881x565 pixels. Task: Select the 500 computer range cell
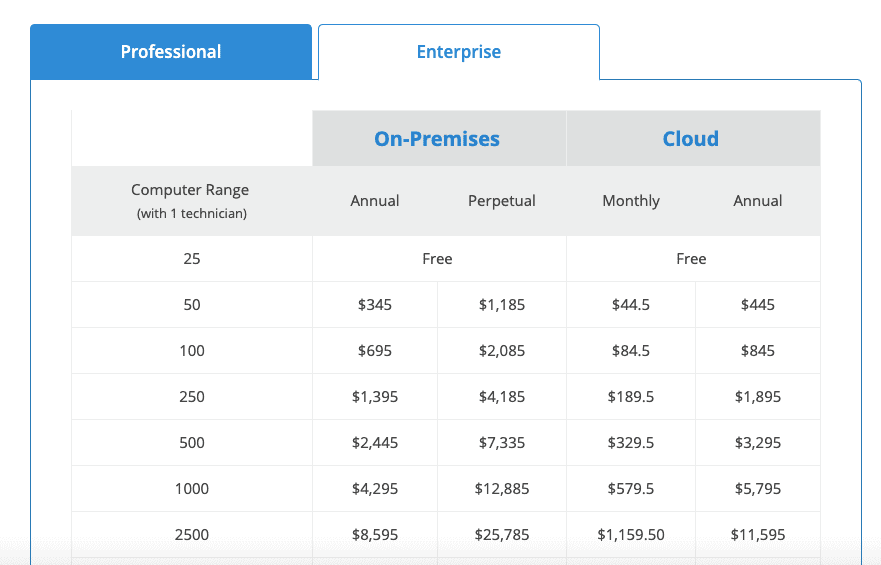click(192, 443)
